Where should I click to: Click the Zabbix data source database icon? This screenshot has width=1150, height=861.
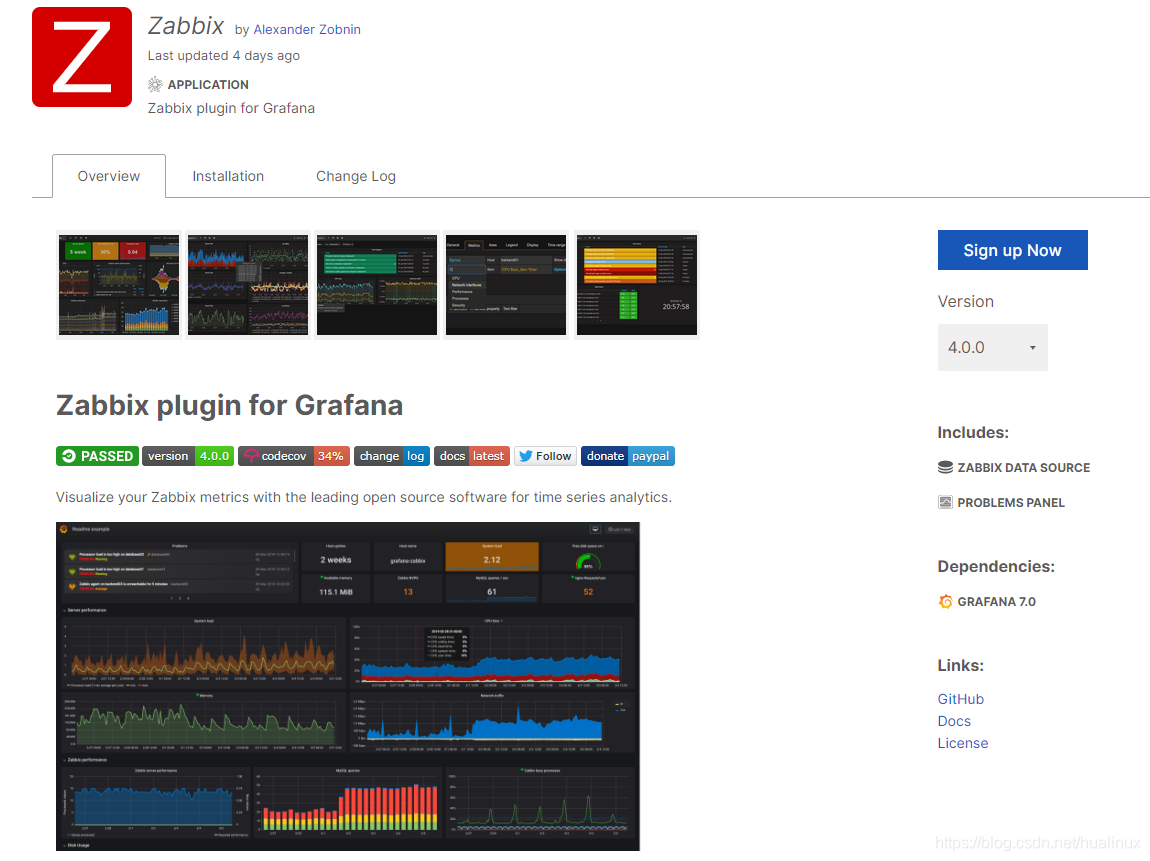945,467
